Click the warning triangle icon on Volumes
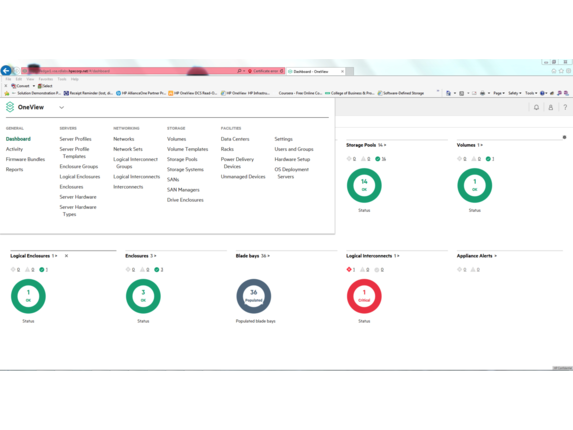This screenshot has height=430, width=573. coord(474,159)
